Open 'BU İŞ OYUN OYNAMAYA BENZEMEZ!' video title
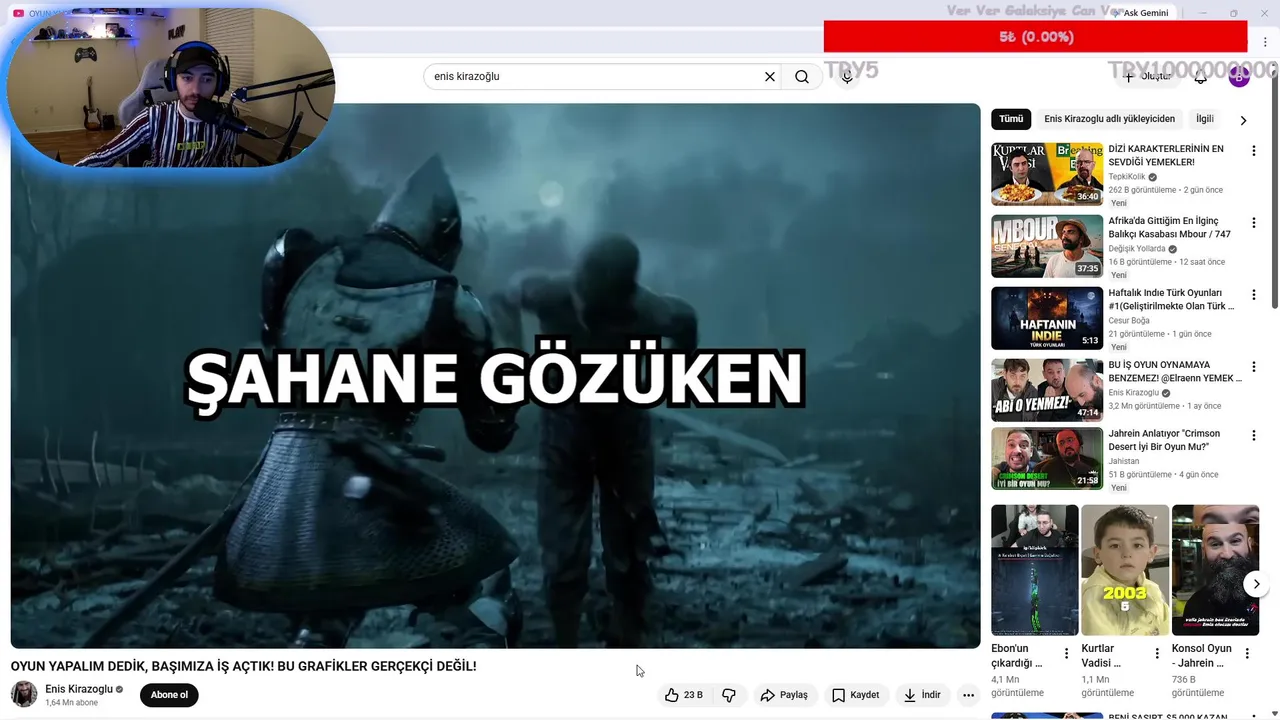The width and height of the screenshot is (1280, 720). [1175, 371]
